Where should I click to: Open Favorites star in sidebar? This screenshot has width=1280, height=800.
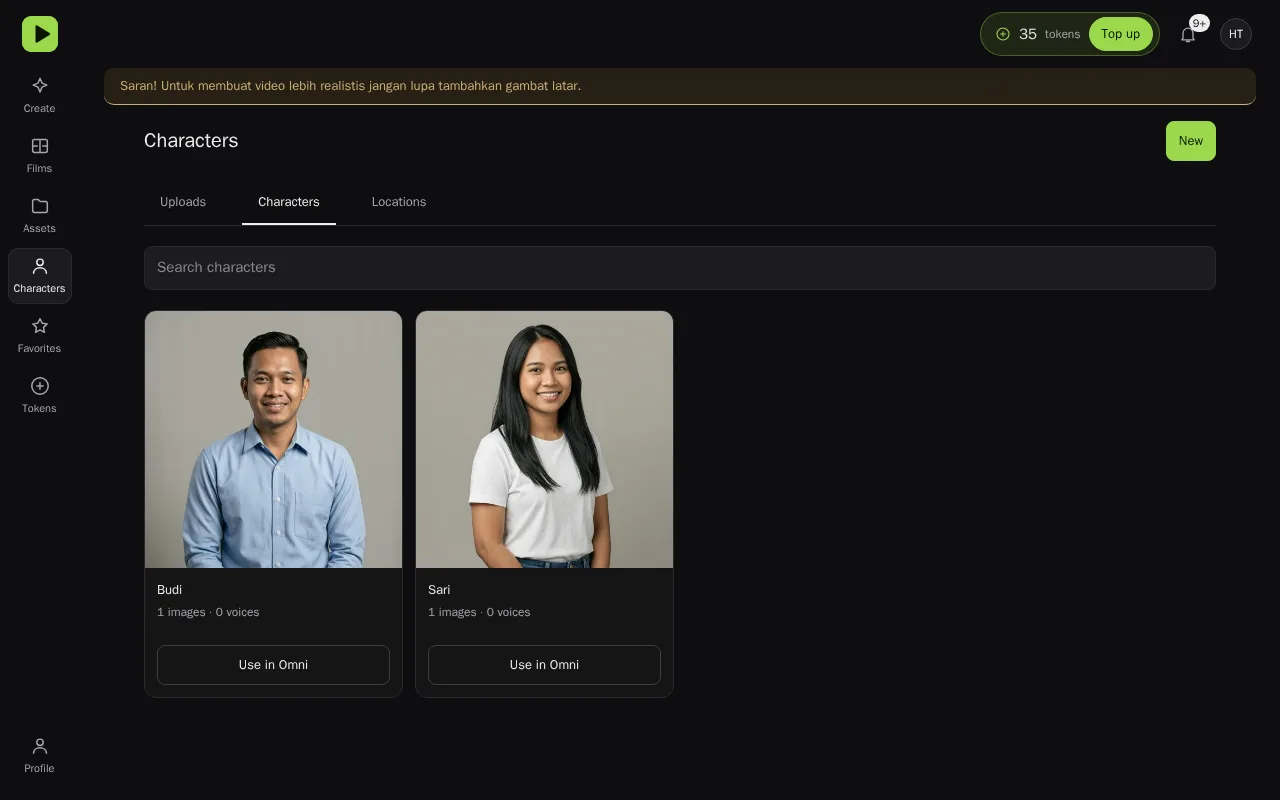40,336
